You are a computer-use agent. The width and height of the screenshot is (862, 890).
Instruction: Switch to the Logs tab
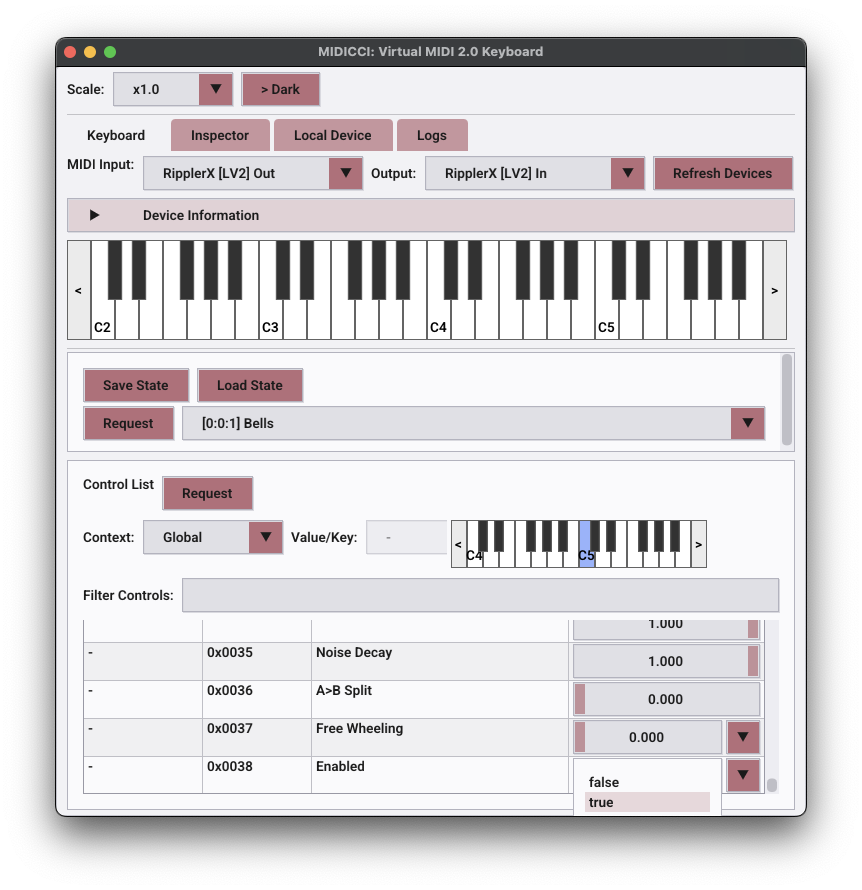point(432,135)
